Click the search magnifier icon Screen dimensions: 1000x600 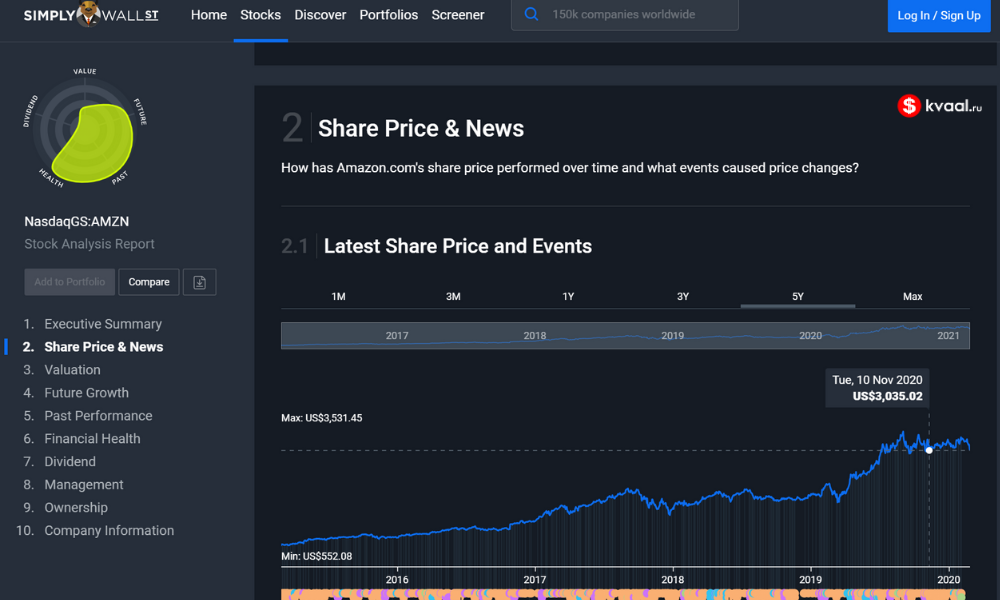(531, 14)
